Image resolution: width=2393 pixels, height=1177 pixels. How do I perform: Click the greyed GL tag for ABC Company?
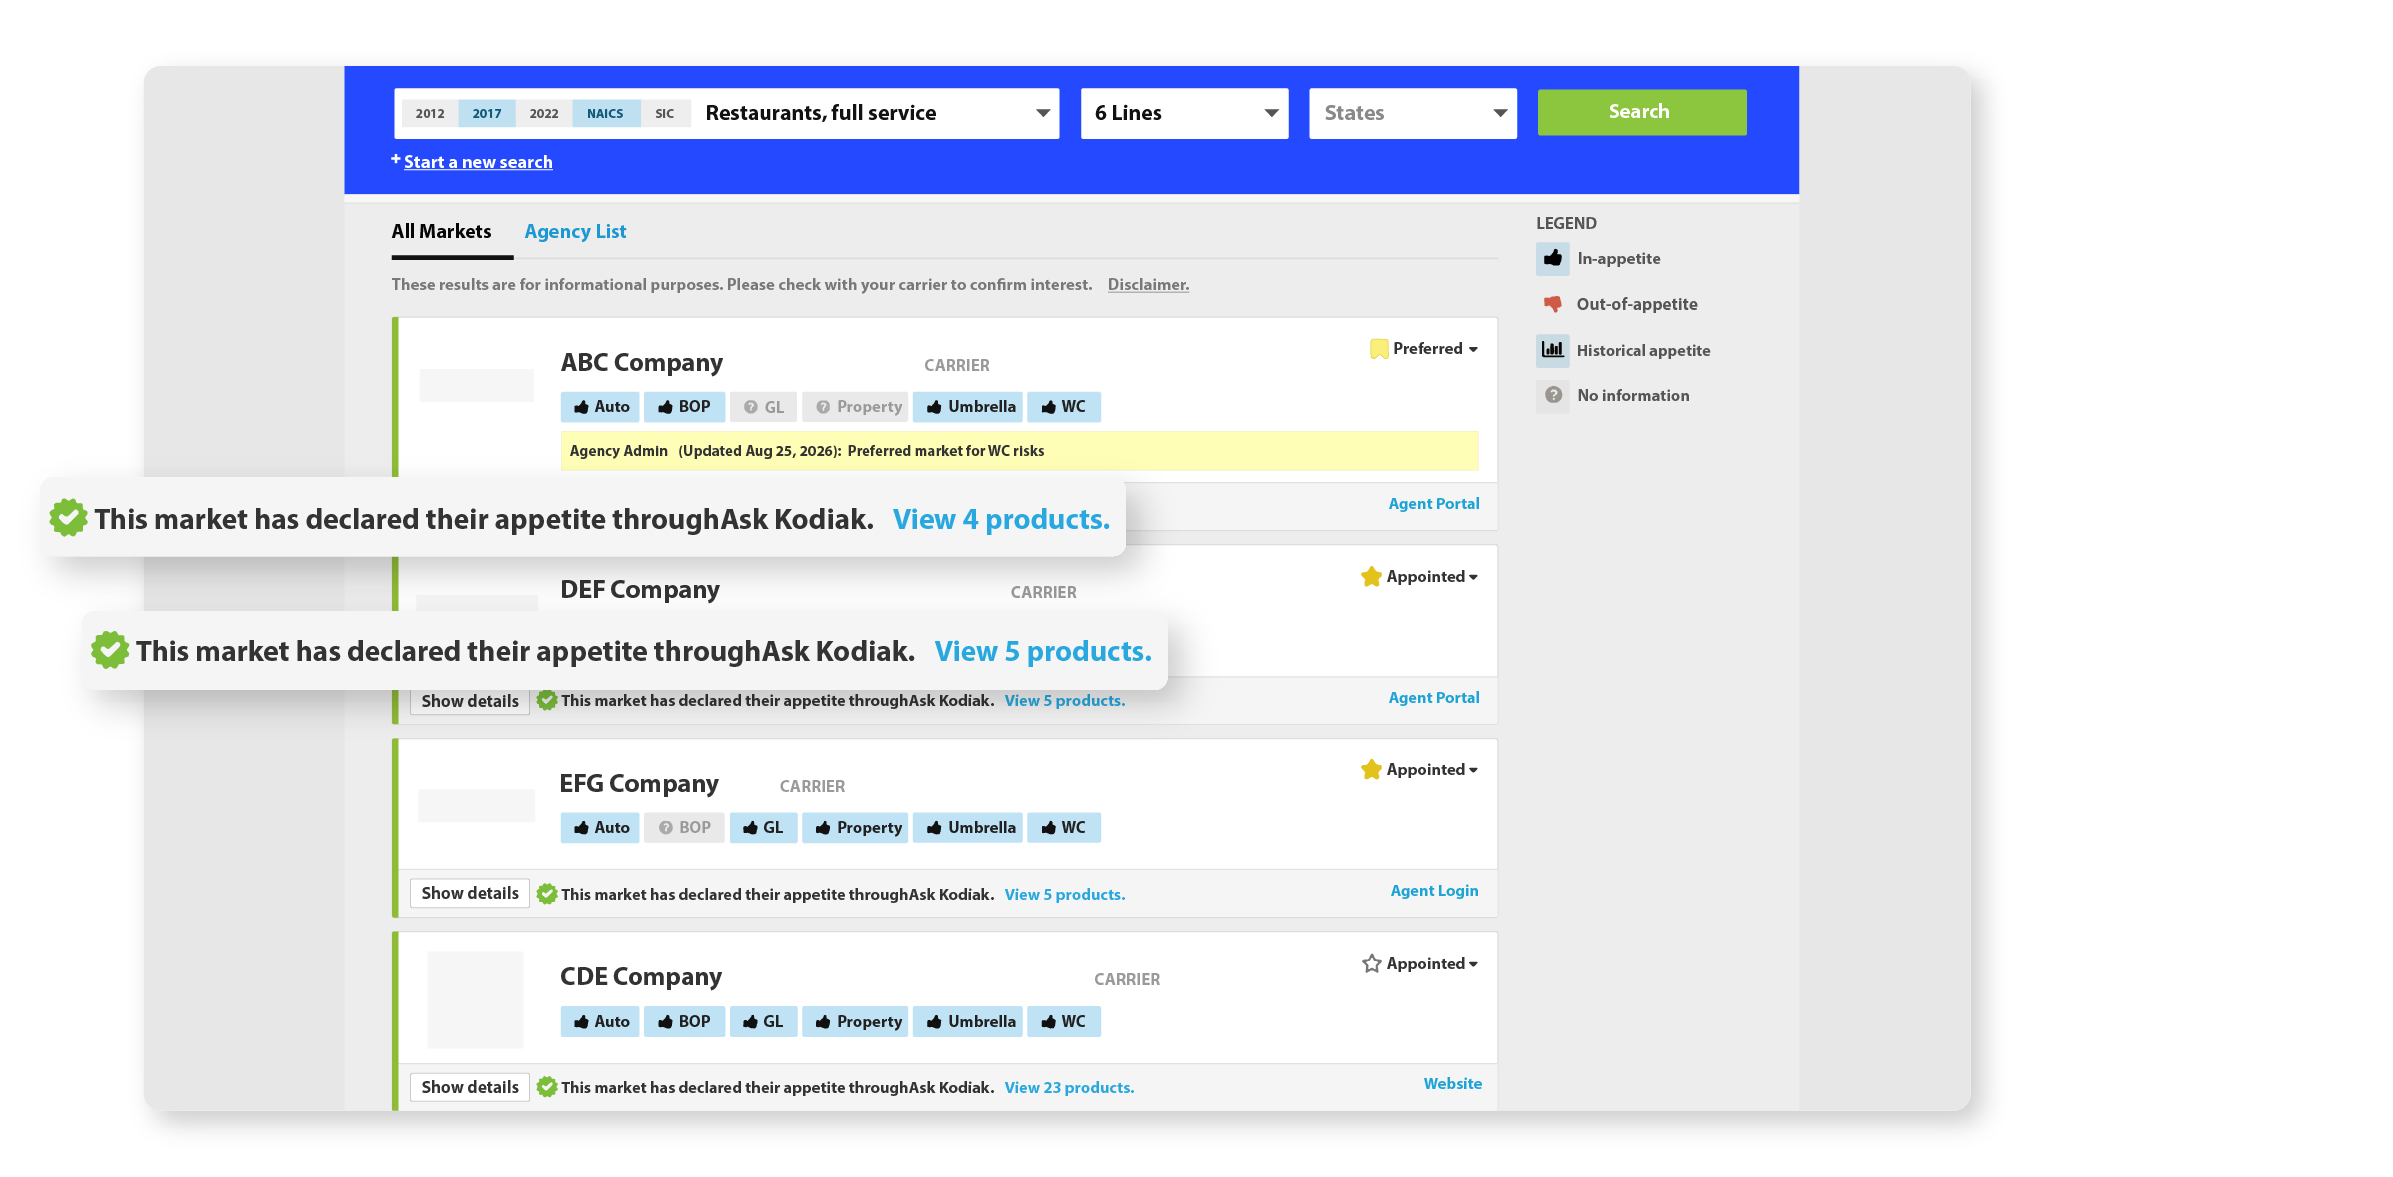click(763, 407)
